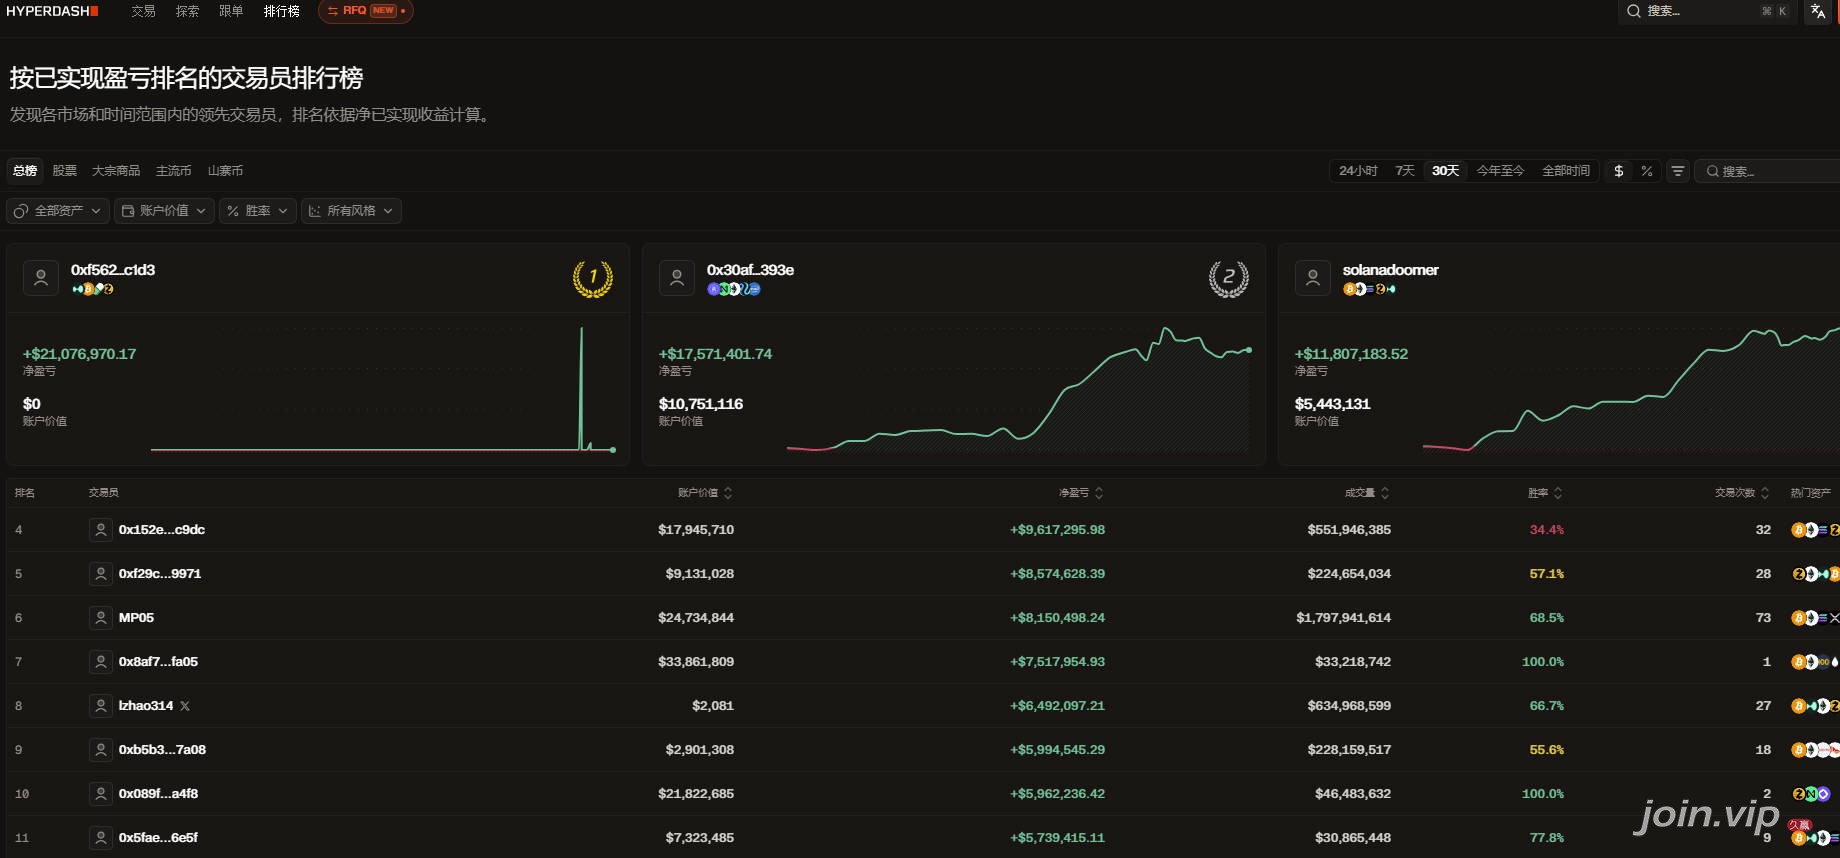Viewport: 1840px width, 858px height.
Task: Open trader 0xf29c...9971 profile
Action: pos(160,574)
